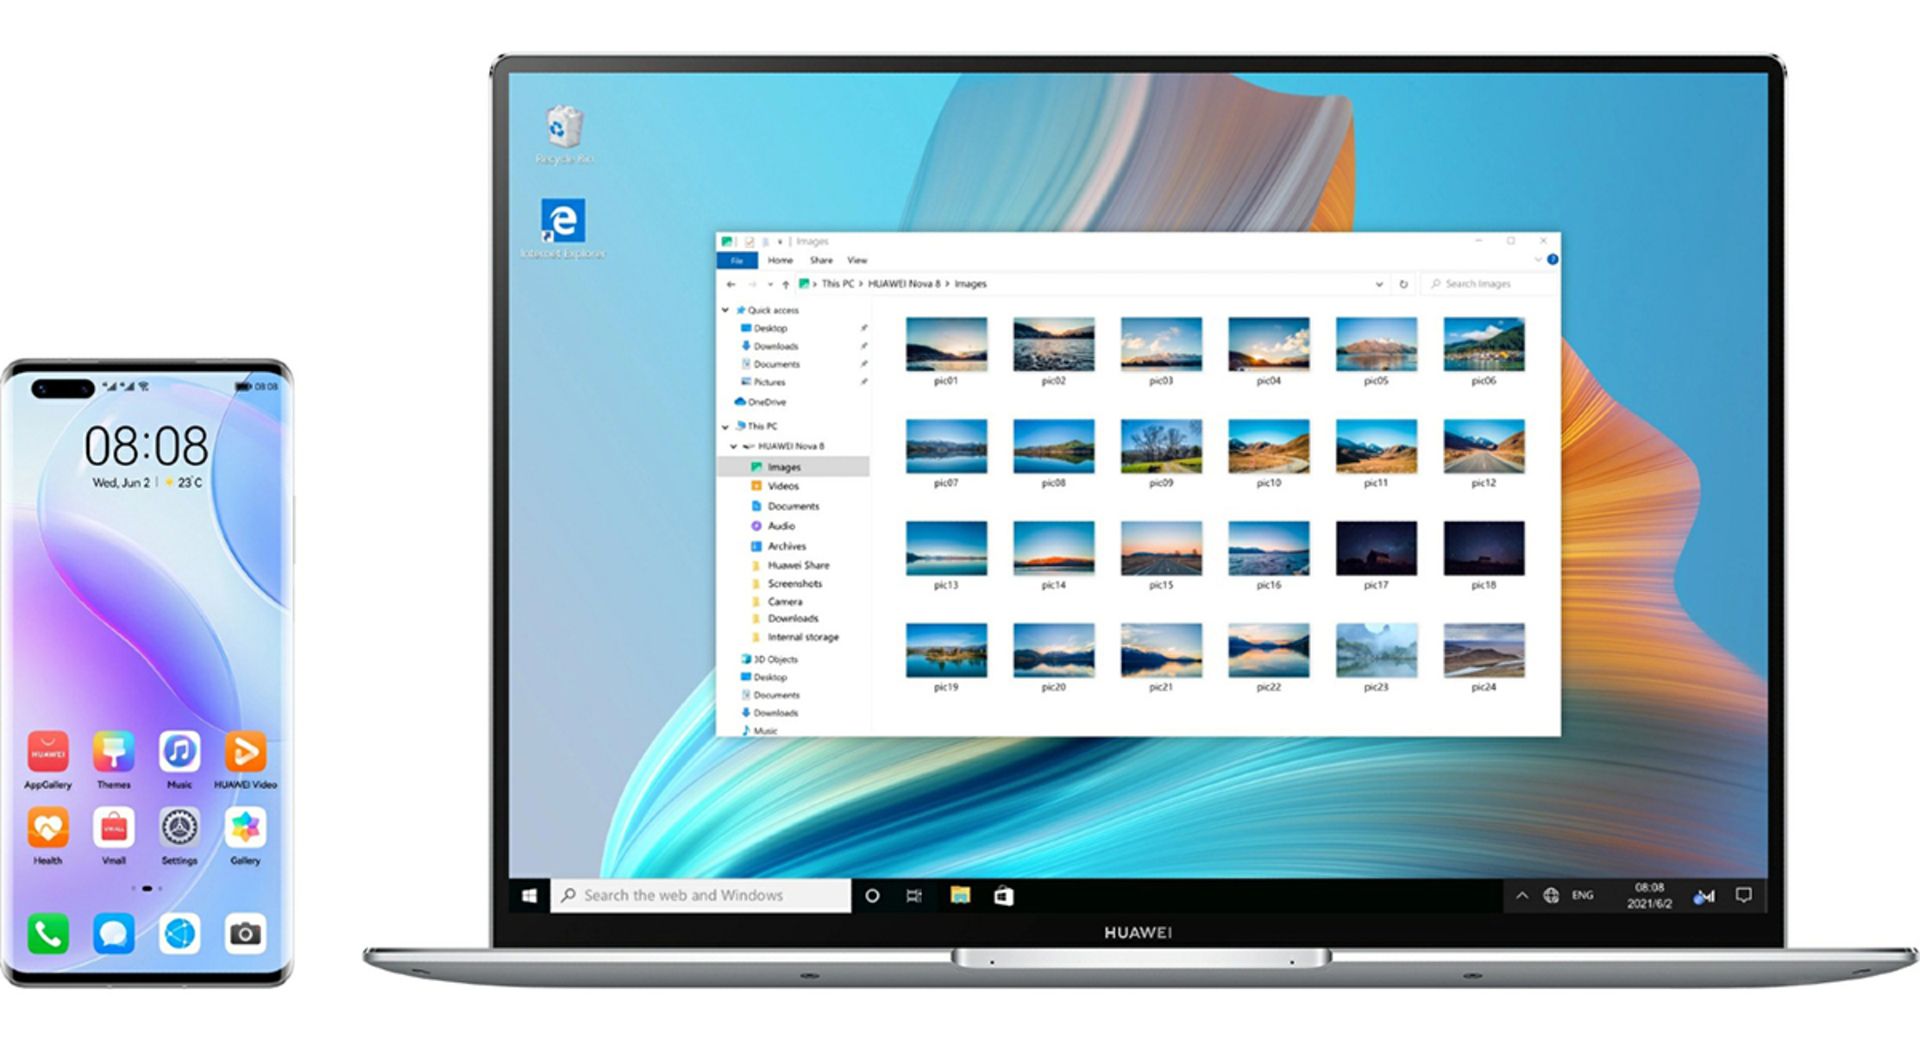Tap the 08:08 clock widget on phone
1920x1040 pixels.
coord(146,446)
